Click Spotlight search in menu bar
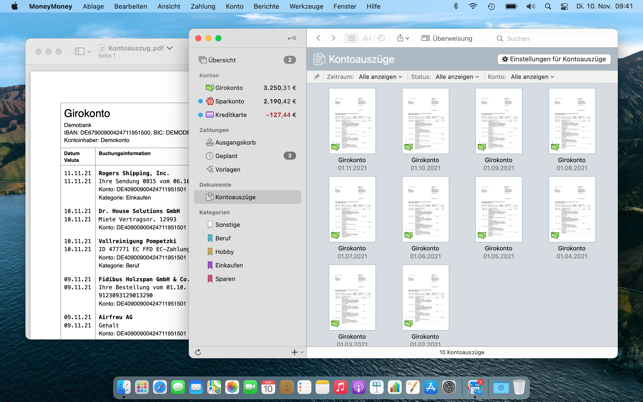 pos(548,6)
